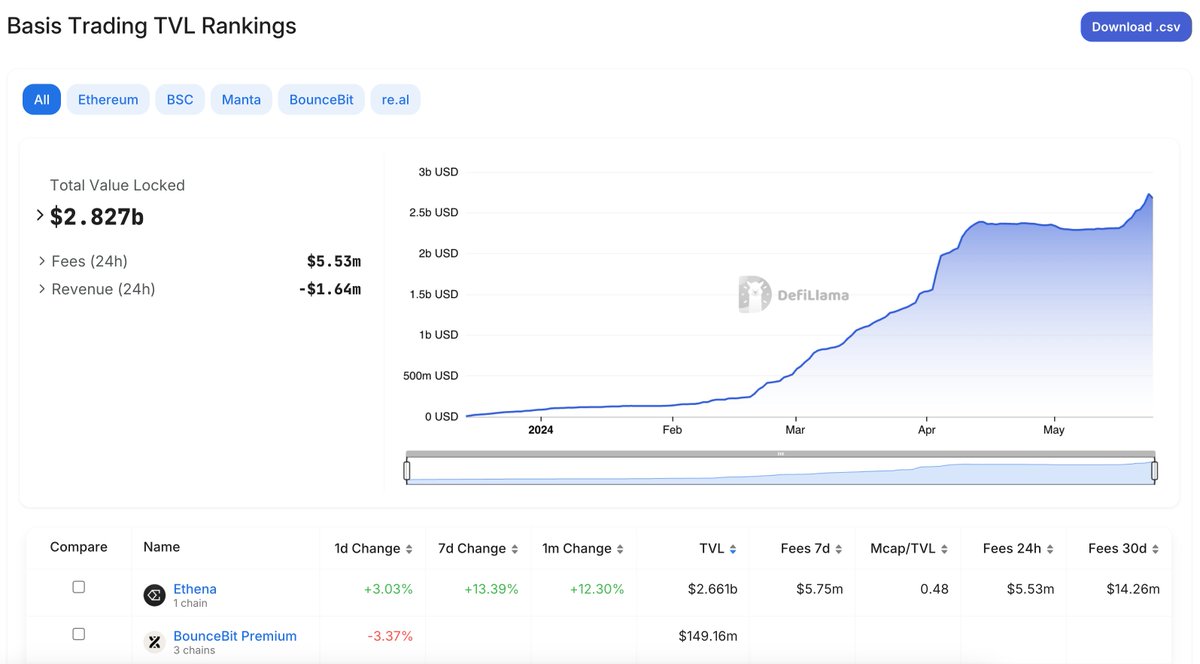Click the Name column header
Viewport: 1200px width, 664px height.
pos(162,547)
